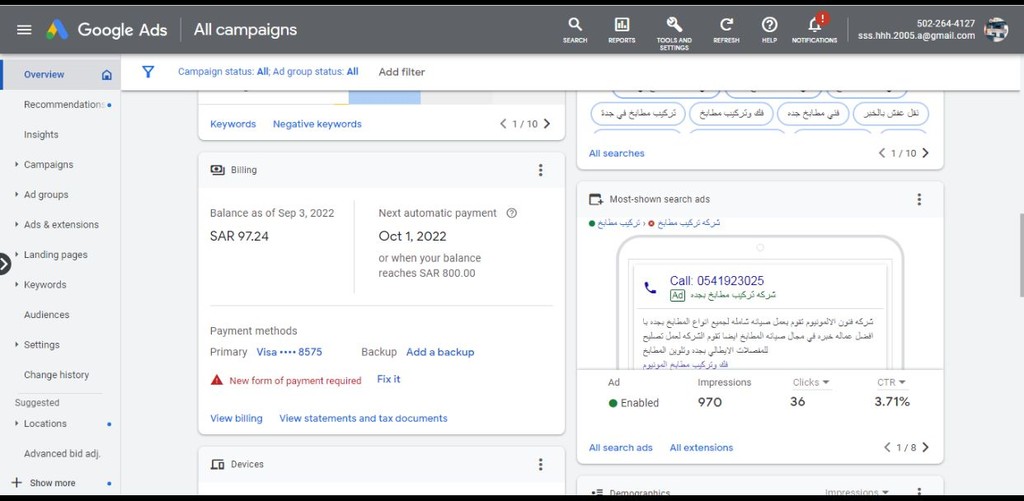Click the red warning triangle icon
The image size is (1024, 501).
217,380
